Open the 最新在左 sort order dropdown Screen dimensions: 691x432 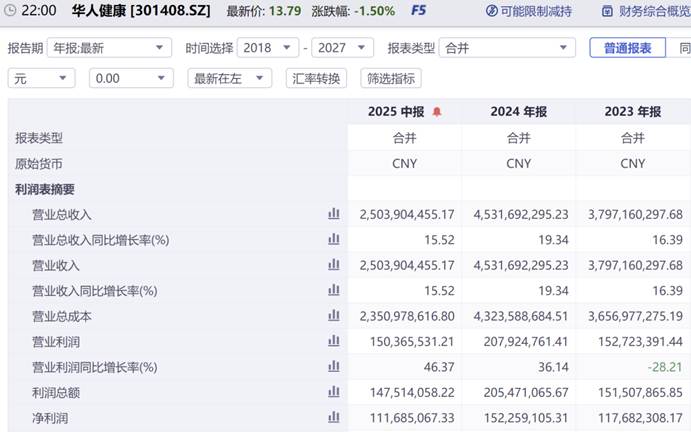(x=228, y=78)
